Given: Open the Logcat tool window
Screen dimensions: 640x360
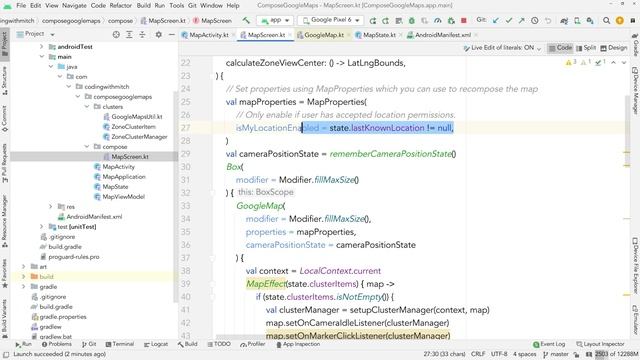Looking at the screenshot, I should tap(156, 344).
